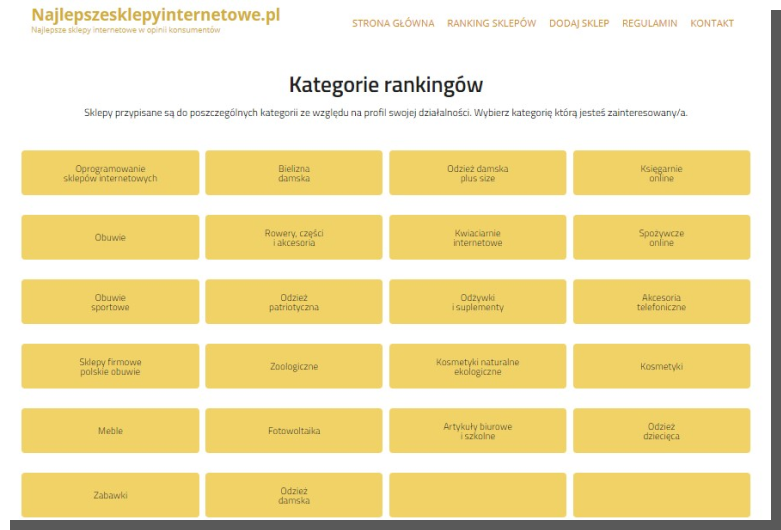
Task: Click the Kategorie rankingów heading
Action: (386, 85)
